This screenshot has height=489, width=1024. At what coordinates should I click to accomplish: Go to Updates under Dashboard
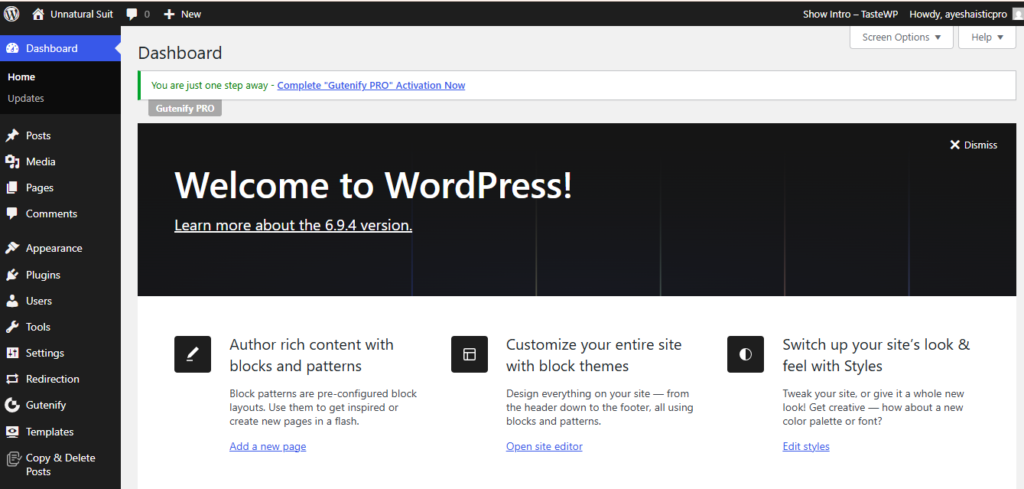(x=26, y=99)
